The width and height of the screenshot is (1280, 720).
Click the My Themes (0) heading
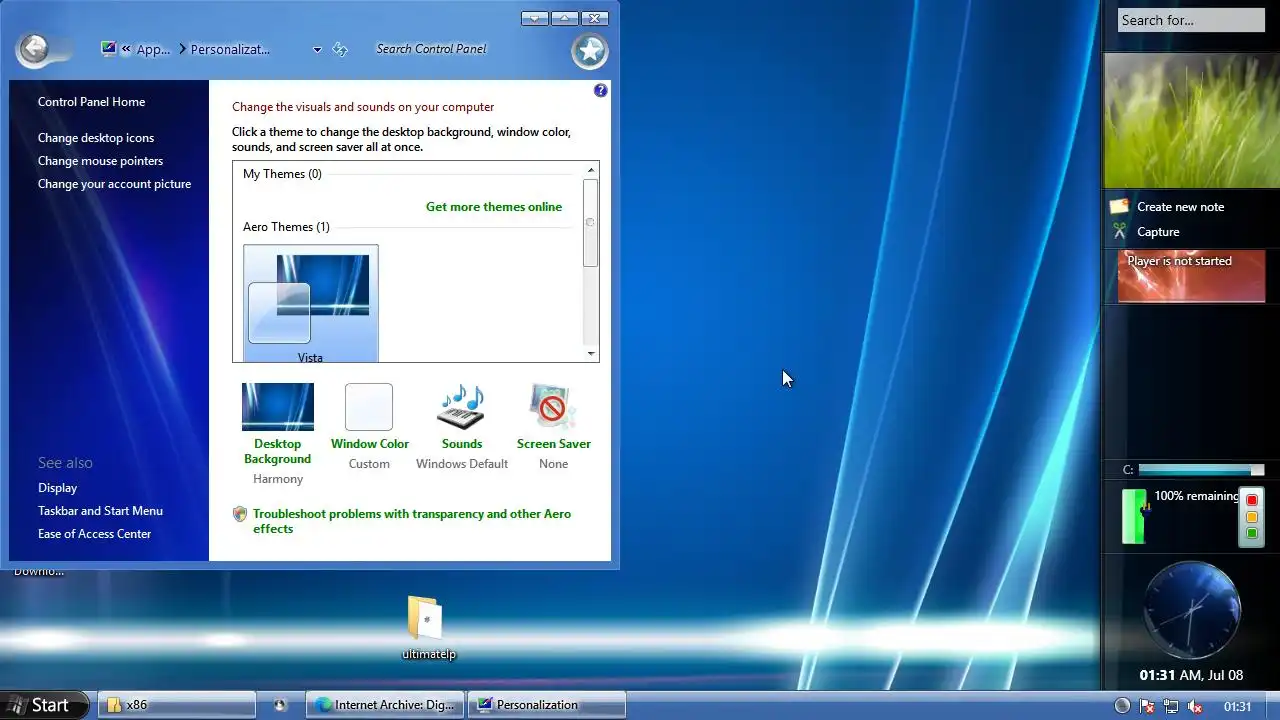click(x=282, y=174)
